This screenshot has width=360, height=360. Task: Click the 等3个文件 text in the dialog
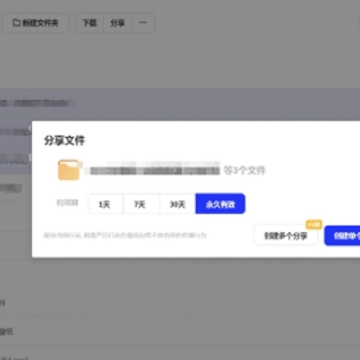pos(244,171)
